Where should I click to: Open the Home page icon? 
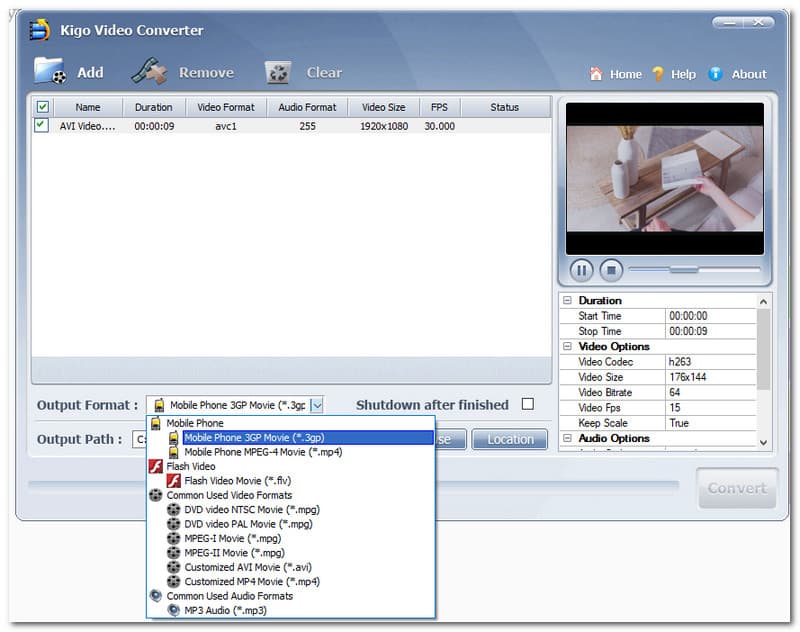coord(596,74)
